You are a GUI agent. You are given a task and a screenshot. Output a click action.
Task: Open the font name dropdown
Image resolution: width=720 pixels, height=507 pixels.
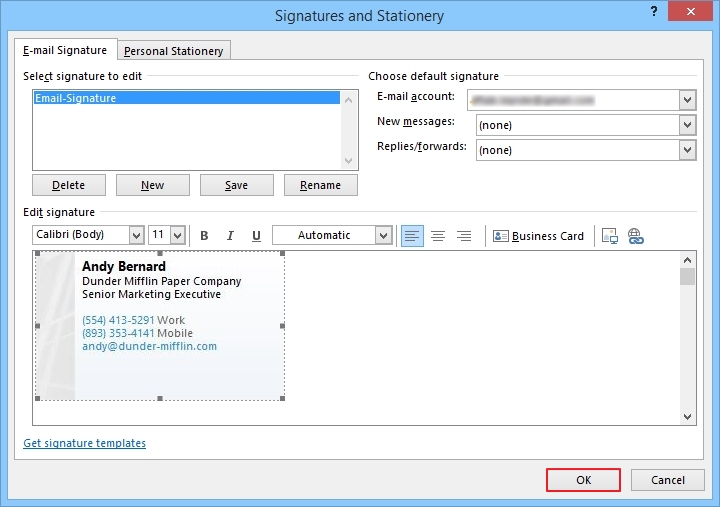click(136, 235)
